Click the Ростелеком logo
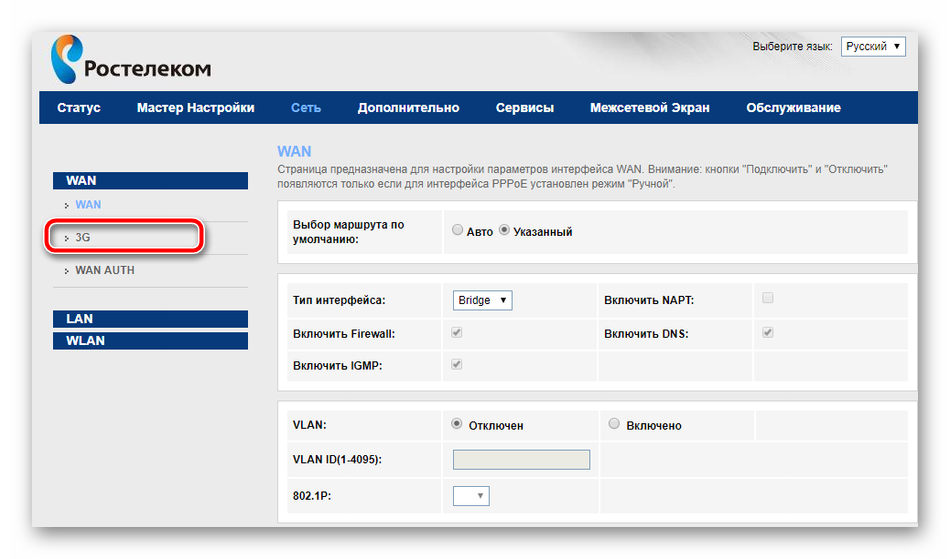This screenshot has height=559, width=950. point(130,60)
